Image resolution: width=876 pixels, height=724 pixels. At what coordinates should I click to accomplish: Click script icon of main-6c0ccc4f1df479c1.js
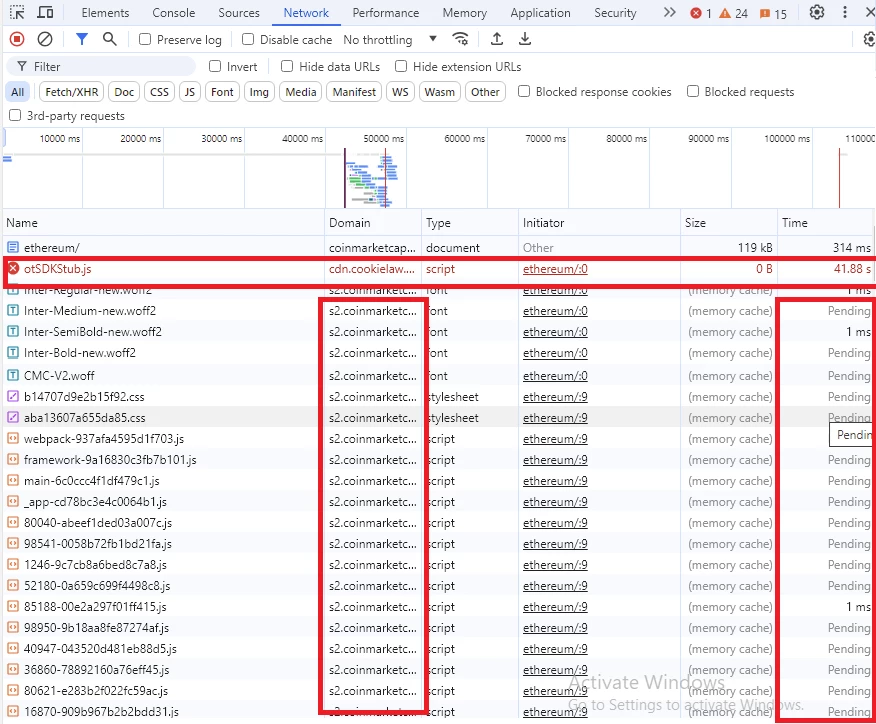[x=13, y=480]
